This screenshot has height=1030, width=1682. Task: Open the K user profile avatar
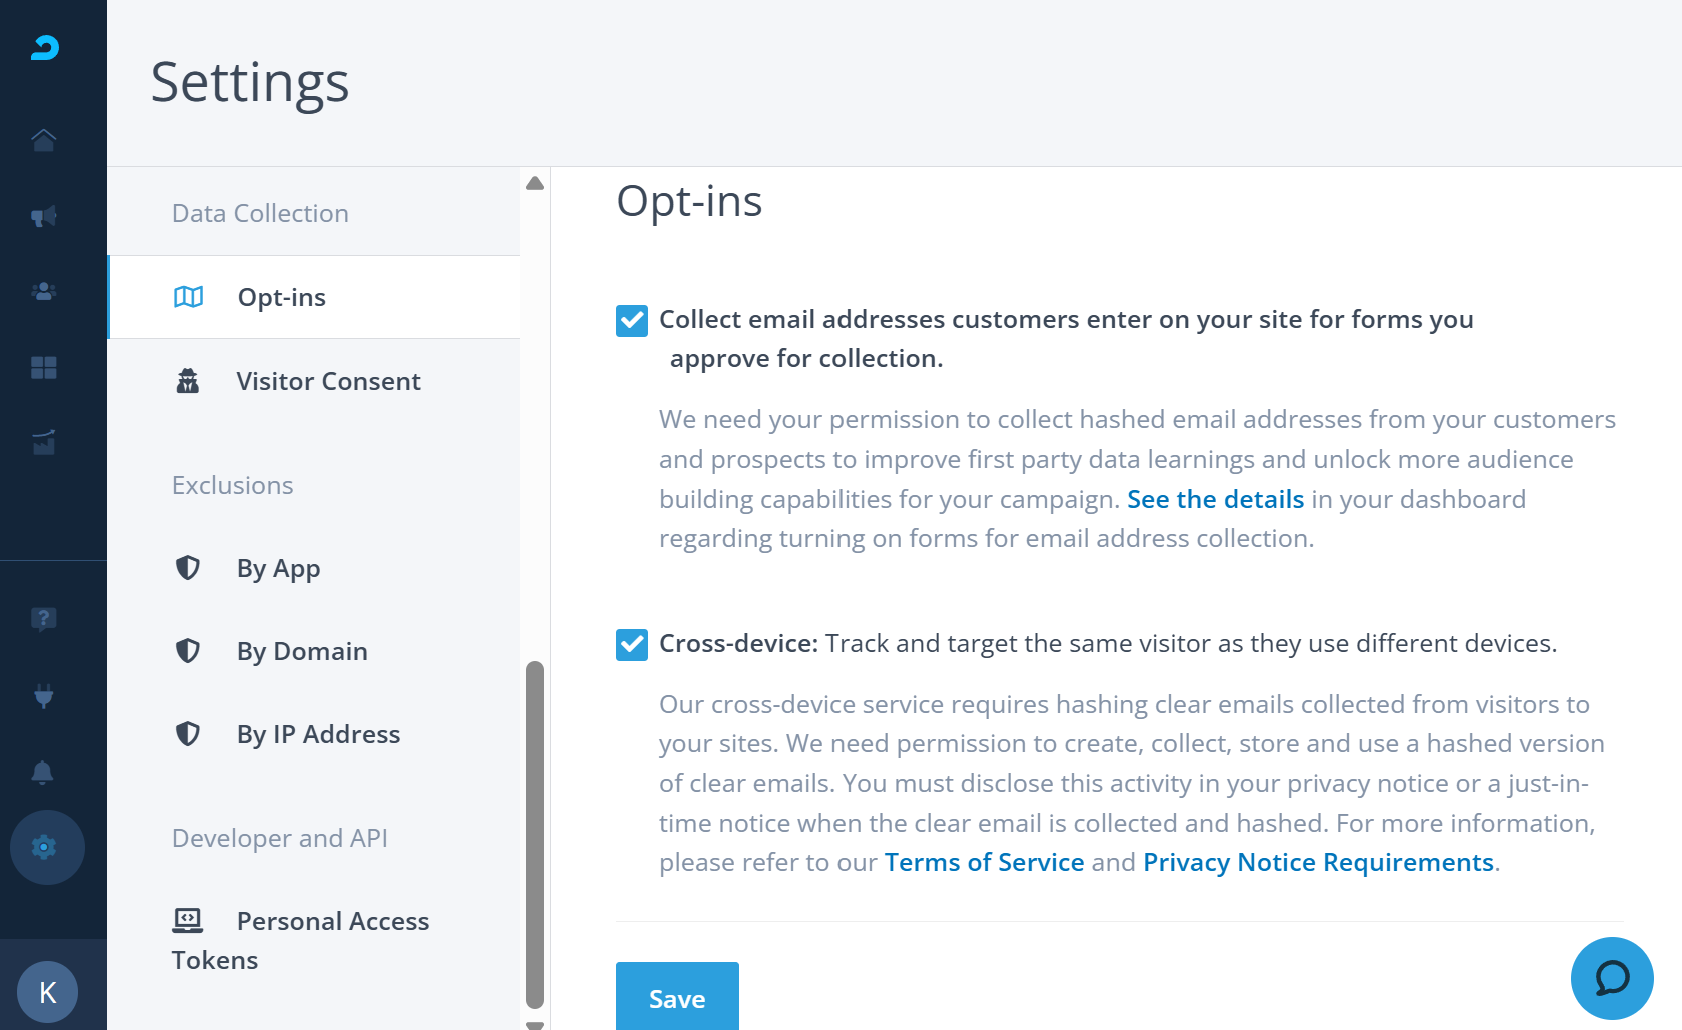coord(47,992)
